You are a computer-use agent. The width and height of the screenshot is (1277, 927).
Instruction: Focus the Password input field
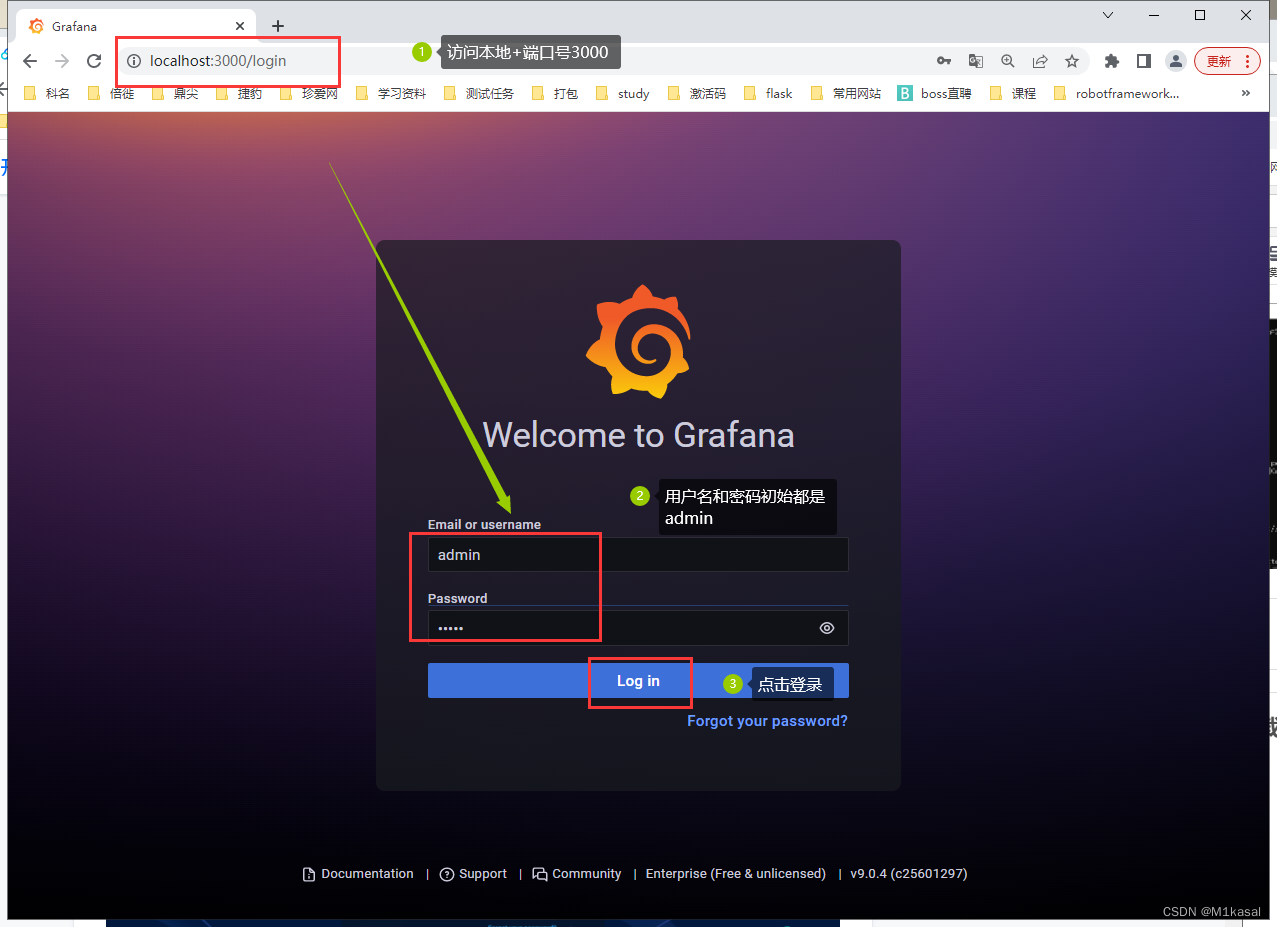[x=638, y=628]
